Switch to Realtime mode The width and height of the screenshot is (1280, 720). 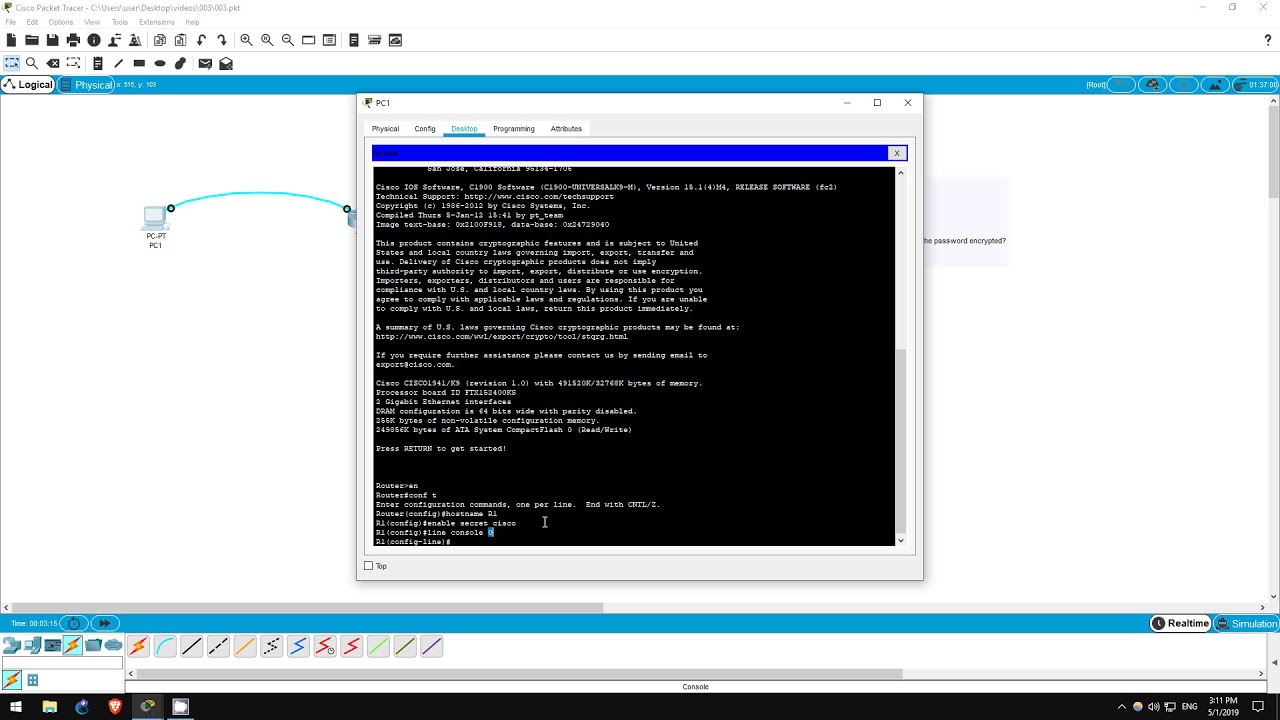point(1181,624)
